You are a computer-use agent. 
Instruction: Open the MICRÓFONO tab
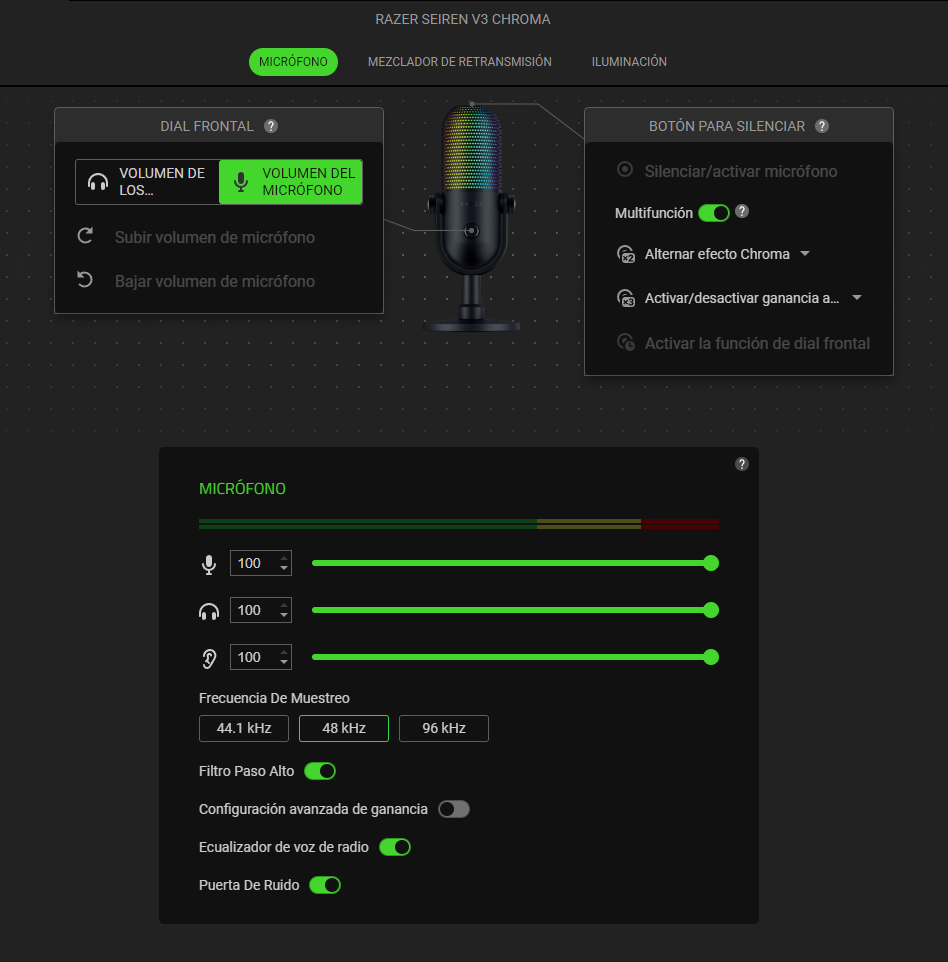click(x=293, y=62)
